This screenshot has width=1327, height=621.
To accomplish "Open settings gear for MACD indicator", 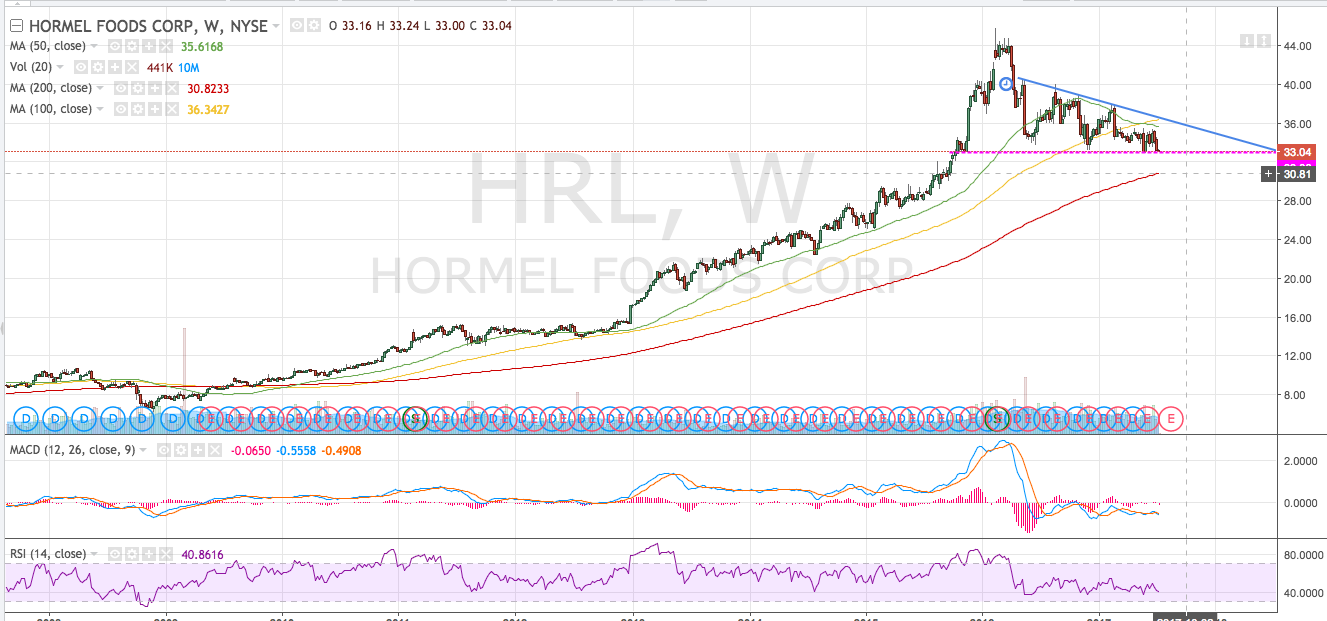I will pyautogui.click(x=180, y=451).
